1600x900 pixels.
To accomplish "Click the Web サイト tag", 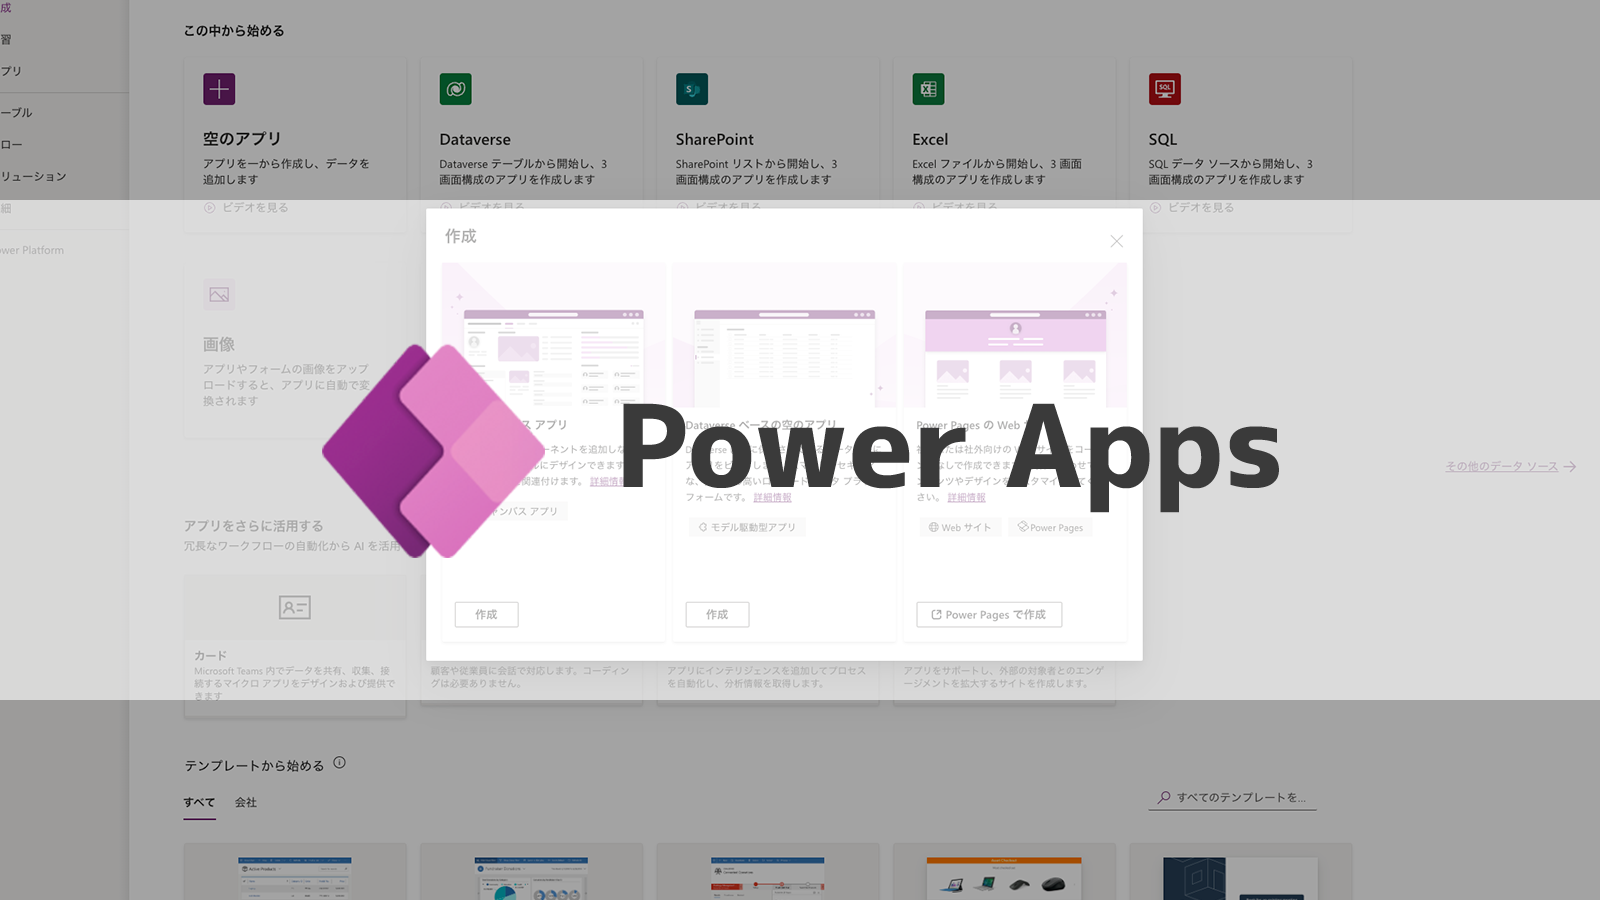I will coord(960,527).
